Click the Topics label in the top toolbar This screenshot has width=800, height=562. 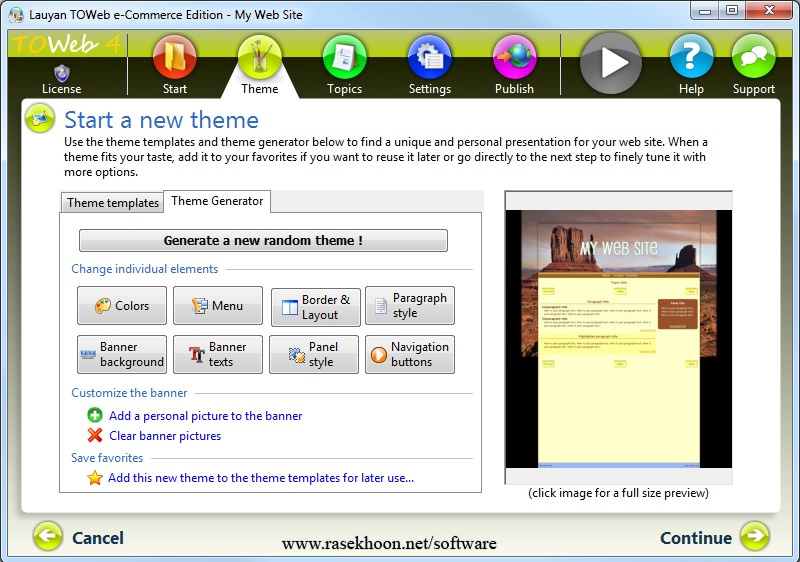[344, 89]
